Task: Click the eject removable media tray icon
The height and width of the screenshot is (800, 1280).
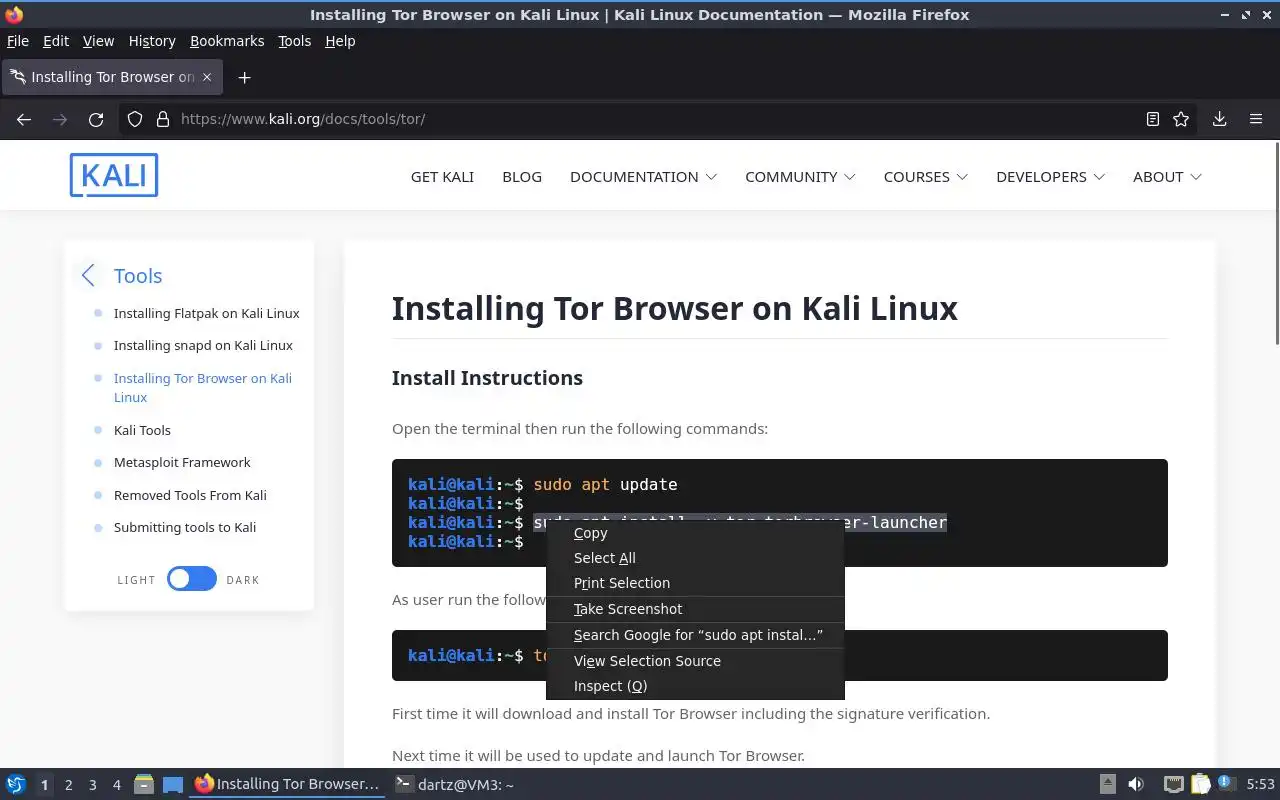Action: click(1108, 784)
